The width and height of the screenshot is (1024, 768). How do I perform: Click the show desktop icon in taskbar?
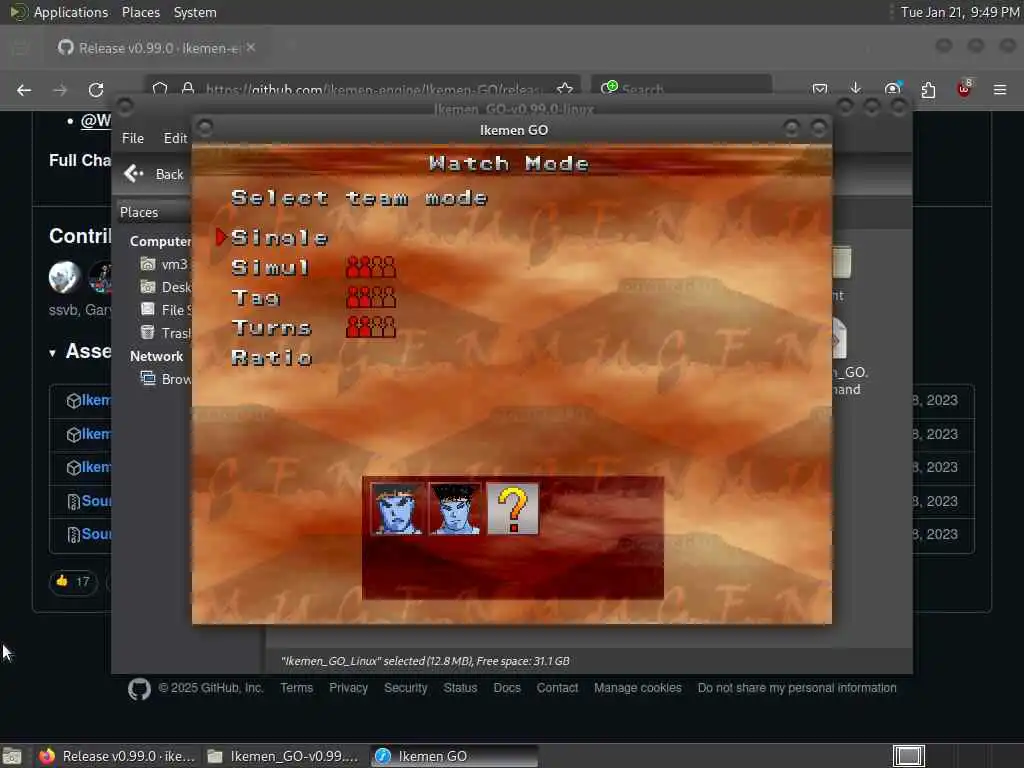pos(12,756)
